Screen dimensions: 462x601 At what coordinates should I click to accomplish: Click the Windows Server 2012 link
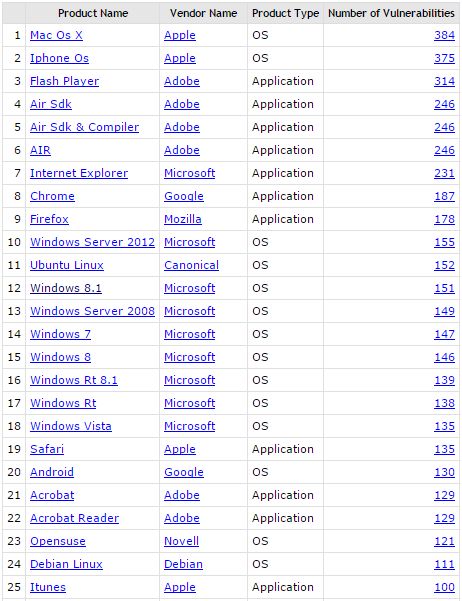(x=92, y=242)
